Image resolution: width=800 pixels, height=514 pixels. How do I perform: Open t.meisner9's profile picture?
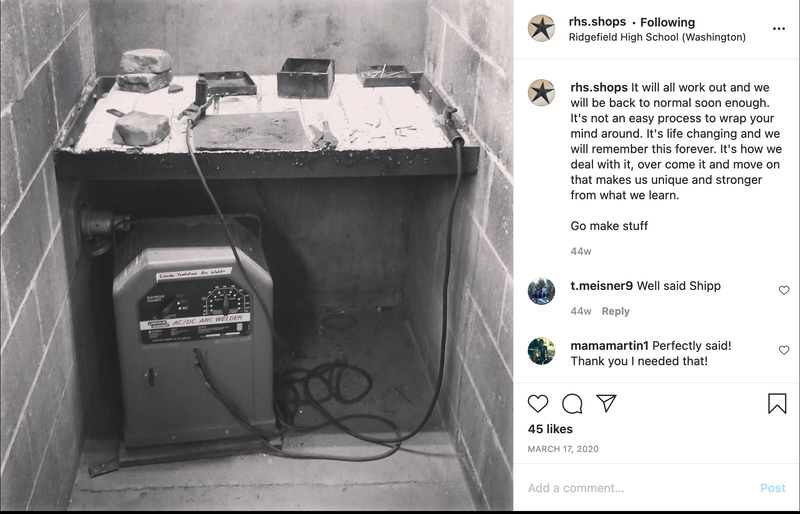[541, 291]
